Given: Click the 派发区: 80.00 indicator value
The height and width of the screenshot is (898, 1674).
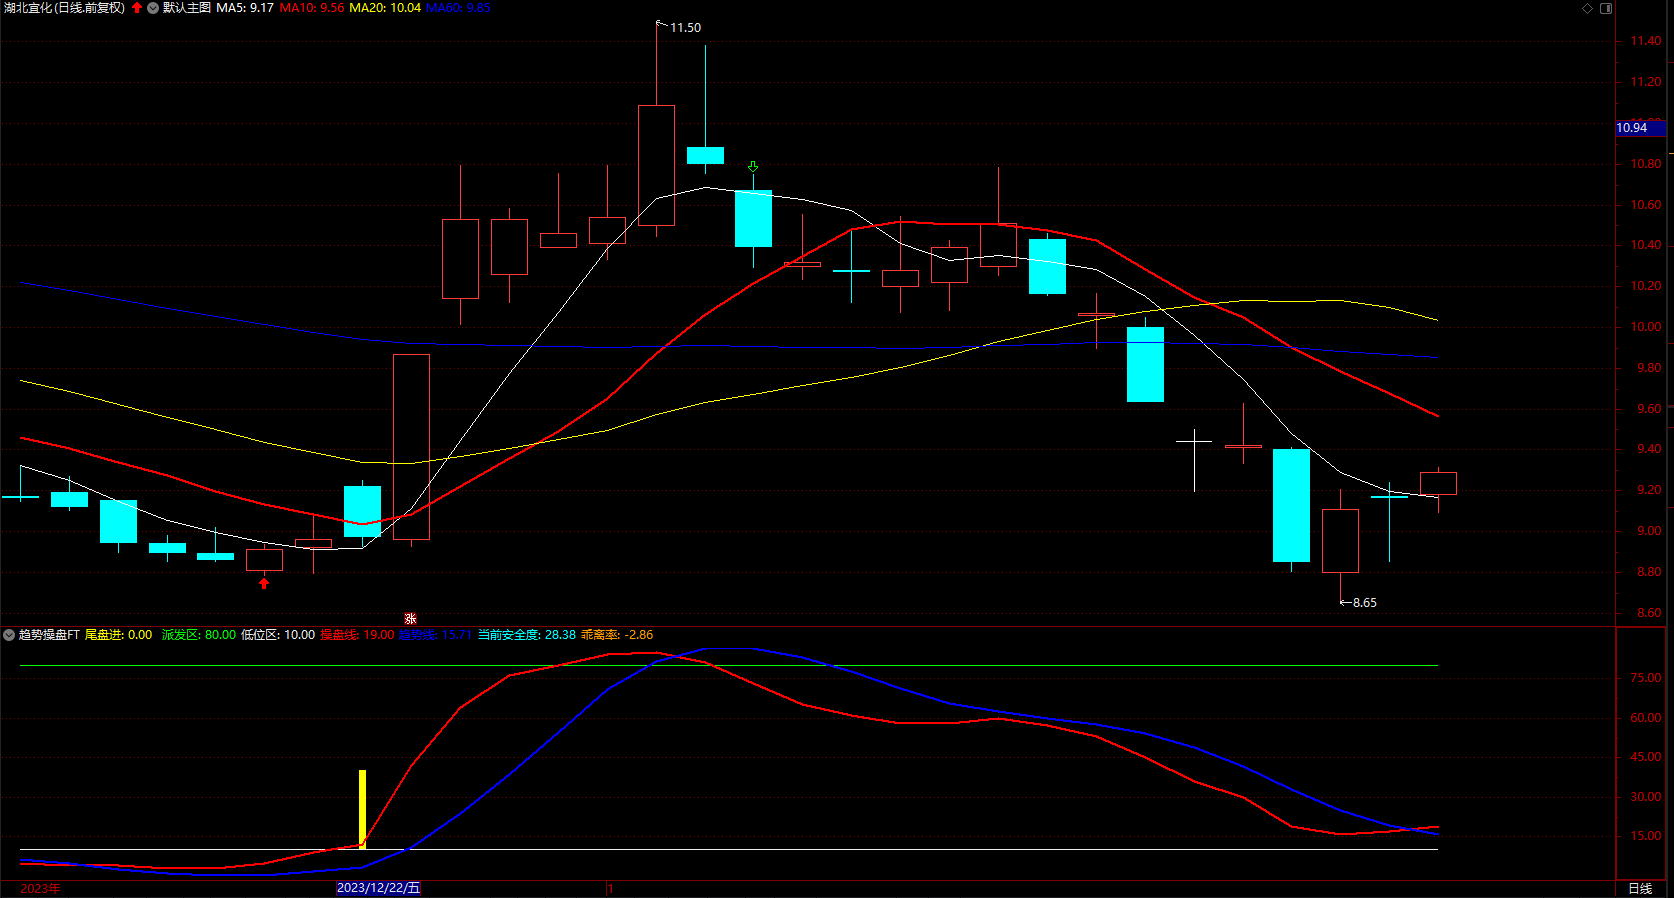Looking at the screenshot, I should click(199, 635).
